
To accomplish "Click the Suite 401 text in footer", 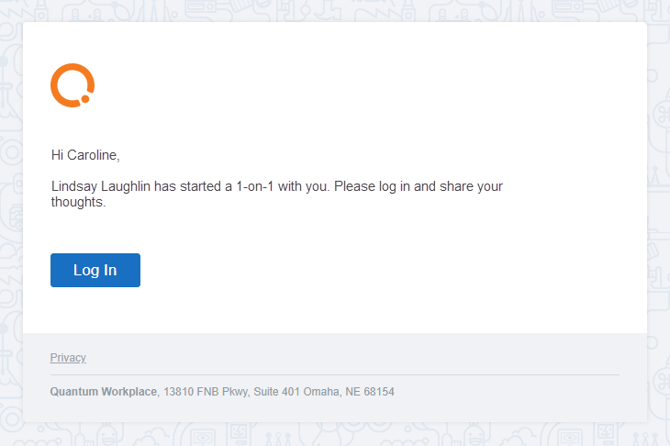I will click(x=276, y=392).
